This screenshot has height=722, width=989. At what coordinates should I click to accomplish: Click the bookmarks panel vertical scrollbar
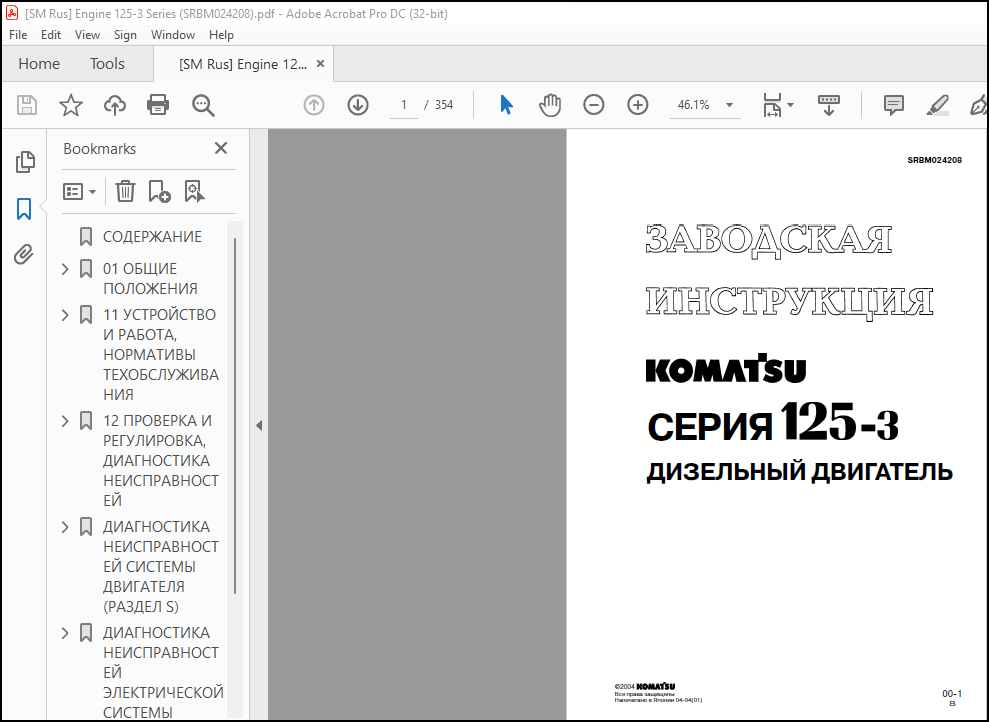click(235, 416)
